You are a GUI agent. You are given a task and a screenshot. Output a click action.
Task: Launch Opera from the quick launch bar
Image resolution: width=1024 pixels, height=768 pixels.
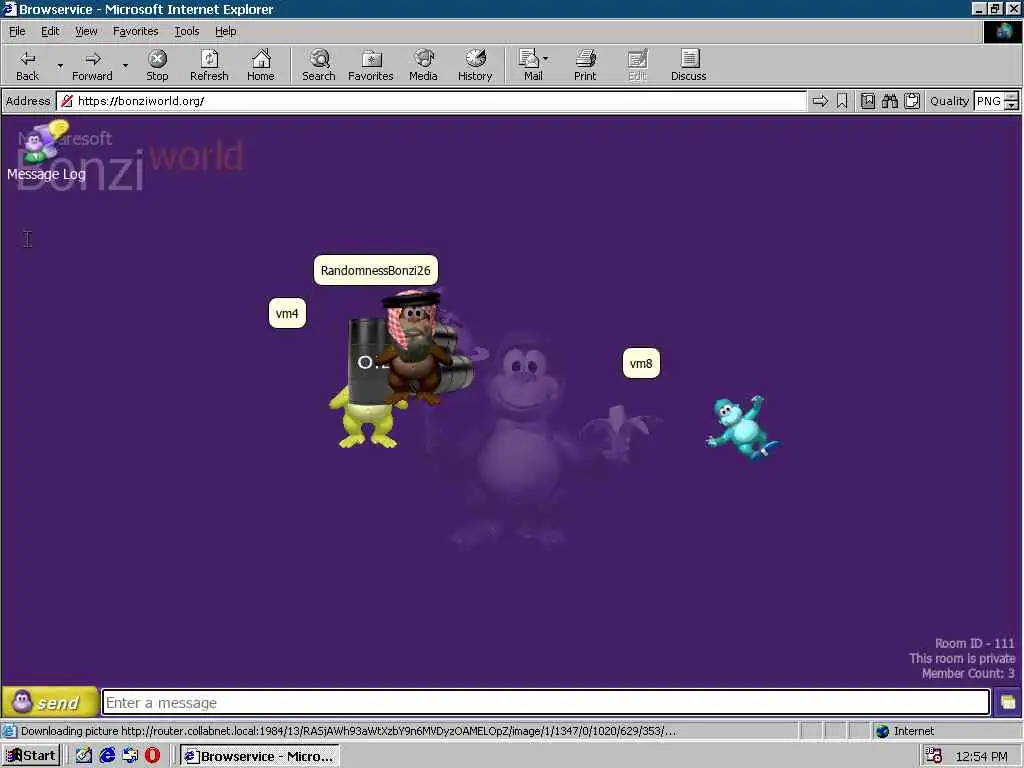coord(153,756)
